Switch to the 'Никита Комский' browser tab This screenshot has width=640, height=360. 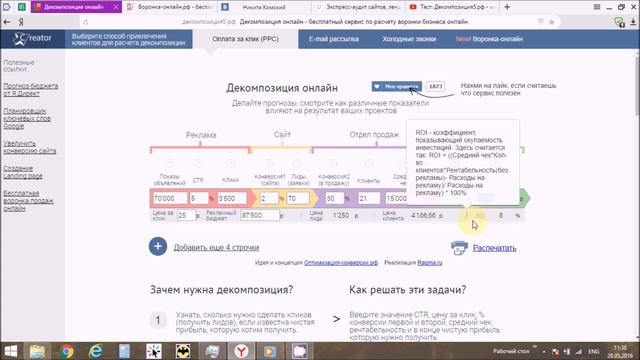(x=264, y=7)
